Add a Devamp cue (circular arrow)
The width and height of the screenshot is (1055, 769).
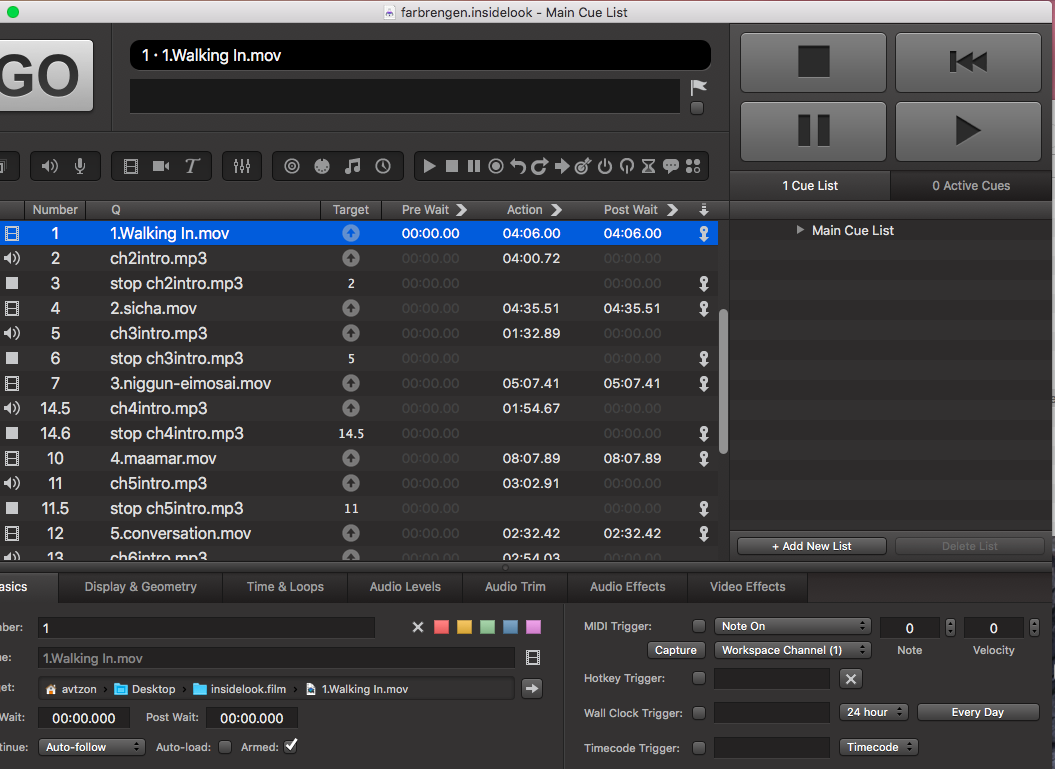(539, 166)
